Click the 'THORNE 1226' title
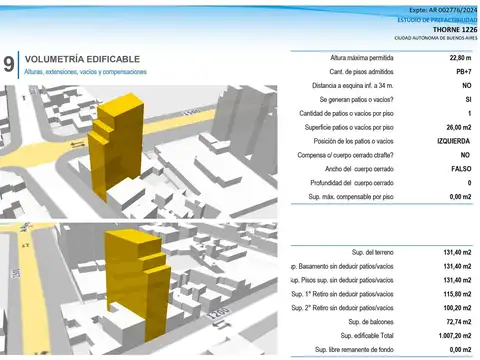This screenshot has height=360, width=480. (x=455, y=30)
